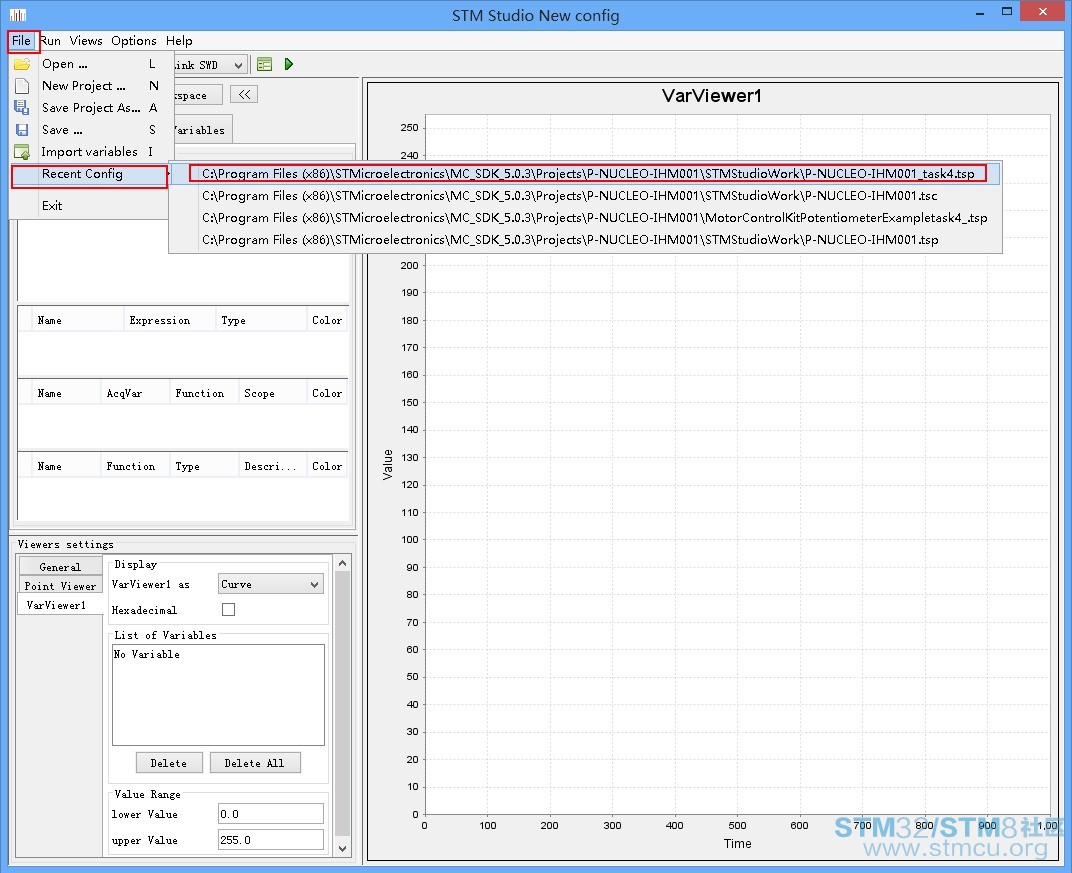Click the Delete button
Viewport: 1072px width, 873px height.
click(x=169, y=763)
